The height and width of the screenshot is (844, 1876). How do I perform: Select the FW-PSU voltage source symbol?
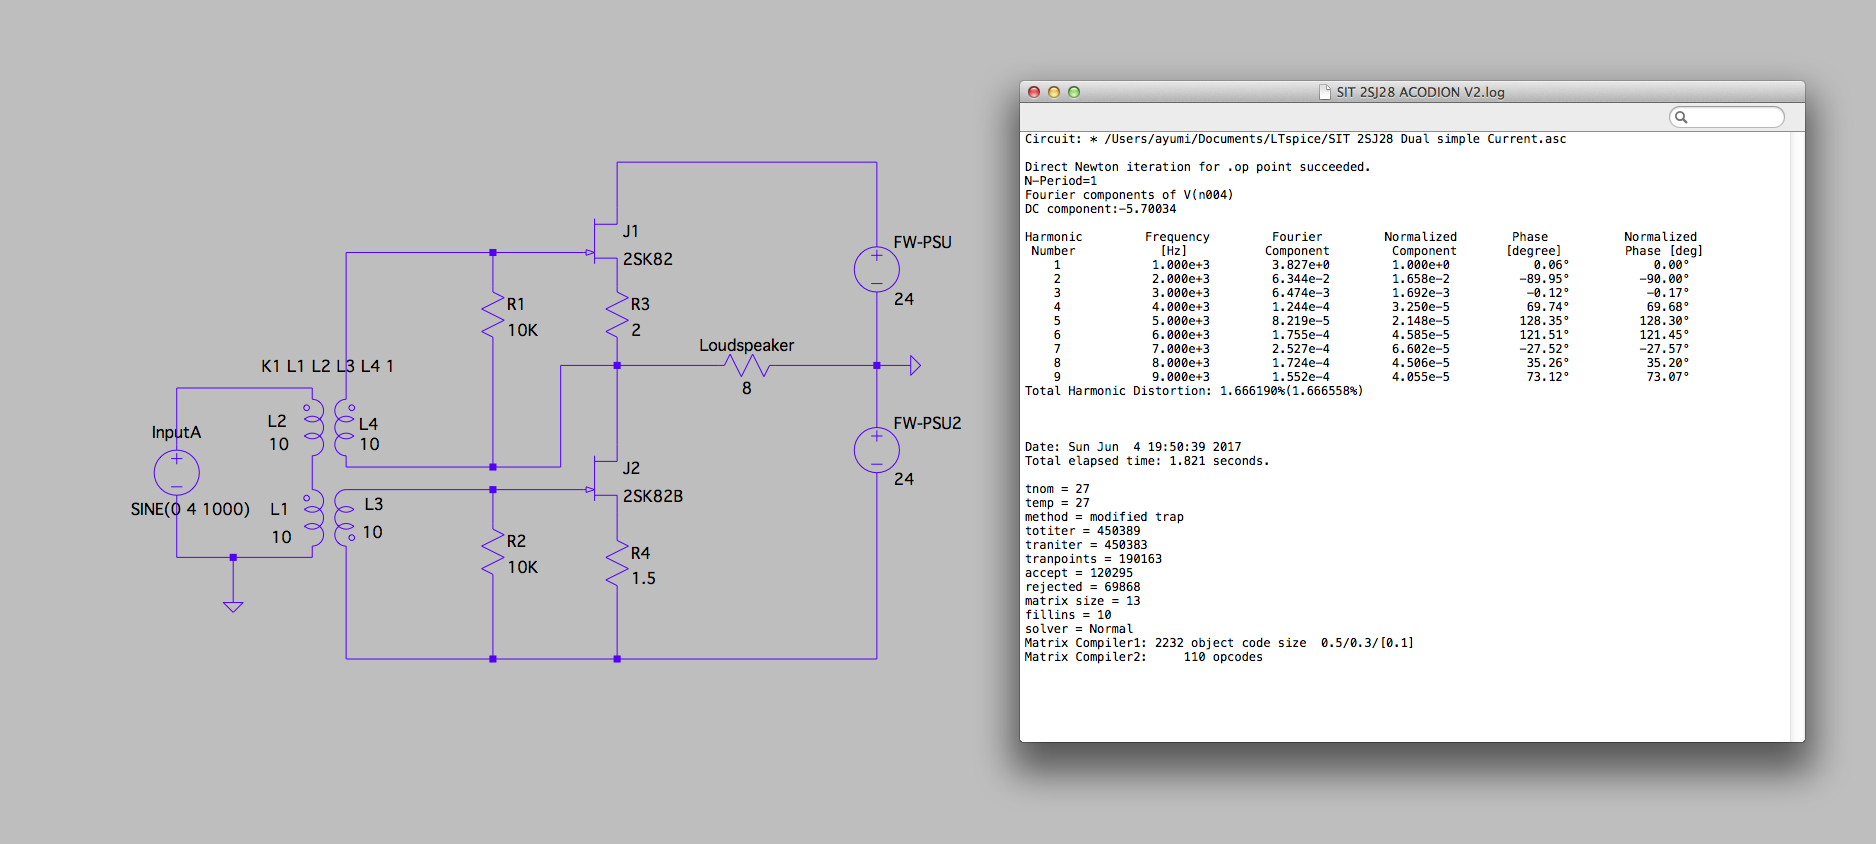pos(877,270)
